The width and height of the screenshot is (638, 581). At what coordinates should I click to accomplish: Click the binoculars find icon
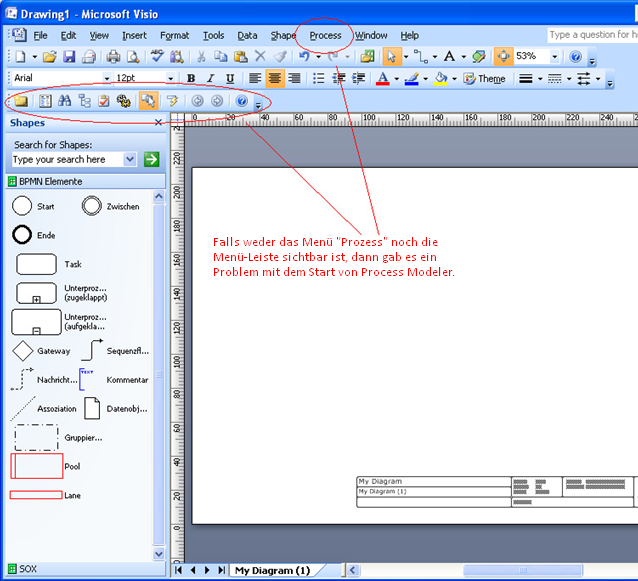(x=64, y=100)
